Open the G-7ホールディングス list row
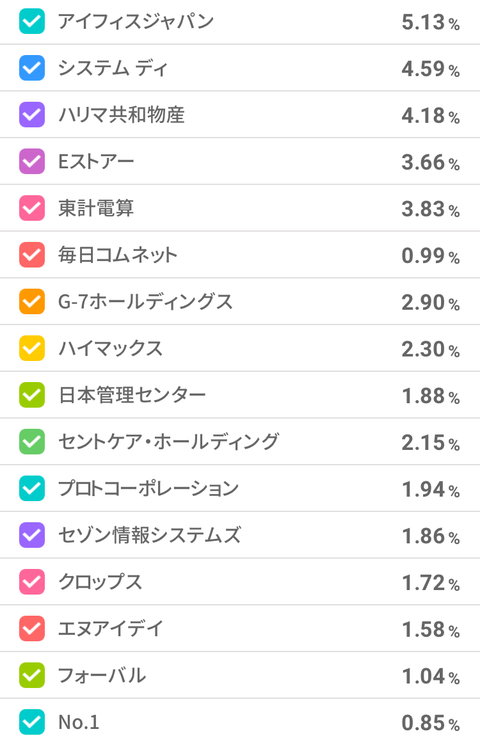This screenshot has width=480, height=736. click(240, 301)
